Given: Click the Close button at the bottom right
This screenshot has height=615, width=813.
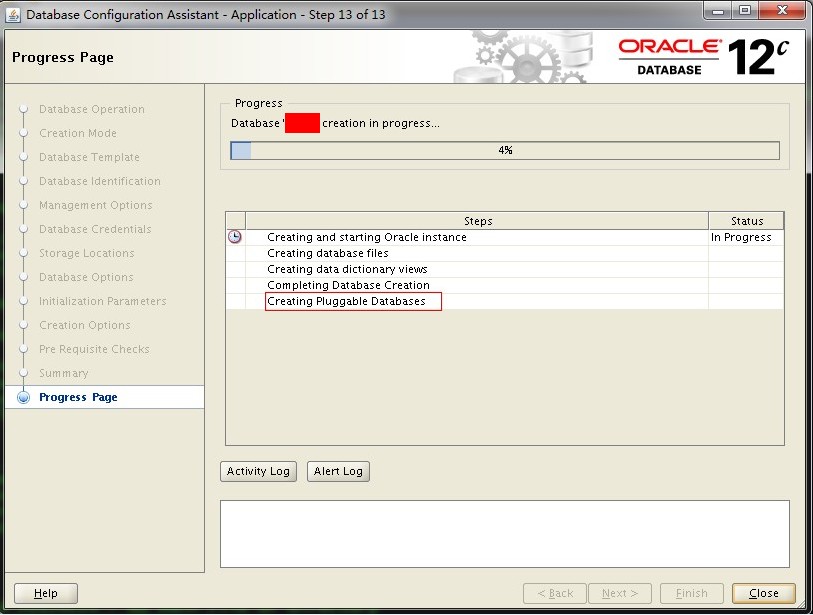Looking at the screenshot, I should point(764,593).
